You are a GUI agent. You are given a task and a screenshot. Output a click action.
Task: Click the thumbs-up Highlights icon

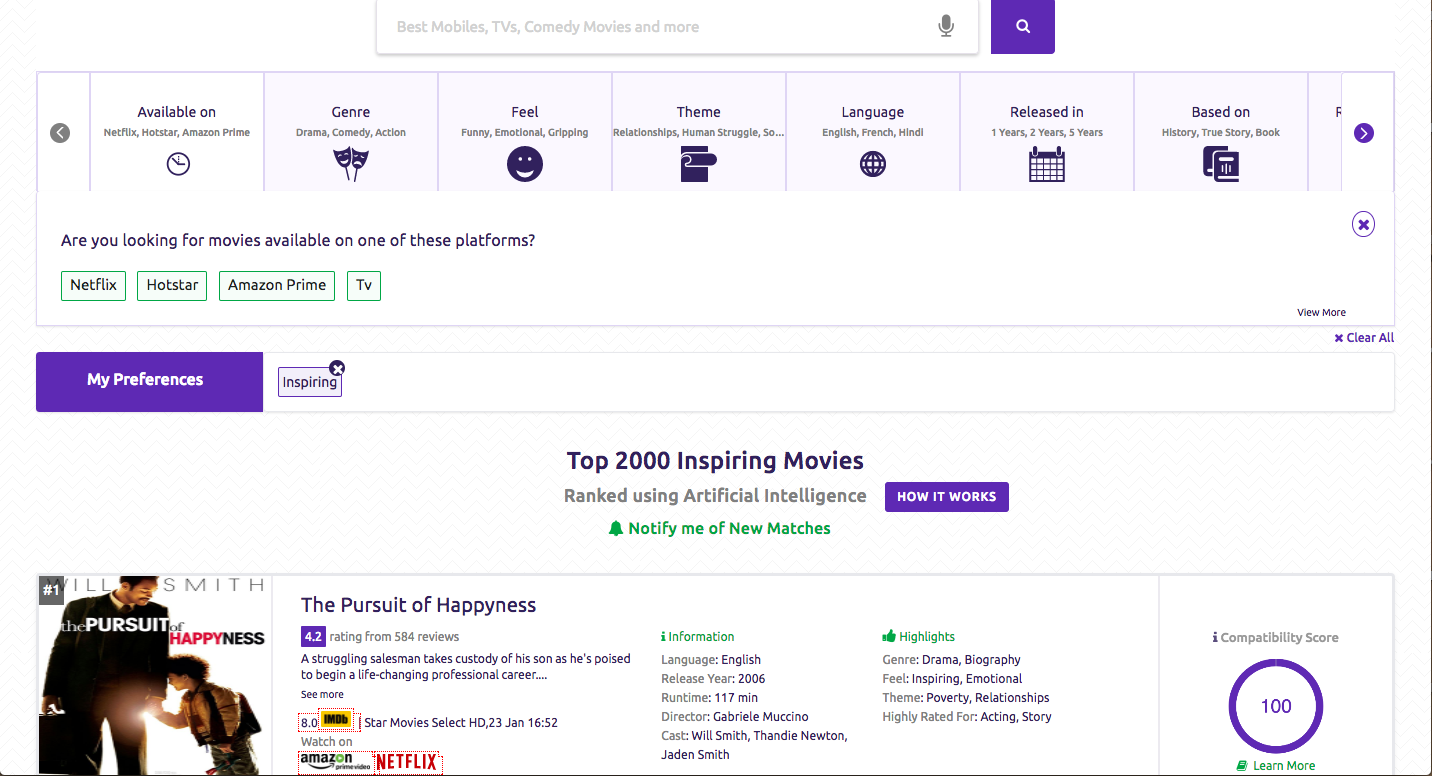(889, 636)
